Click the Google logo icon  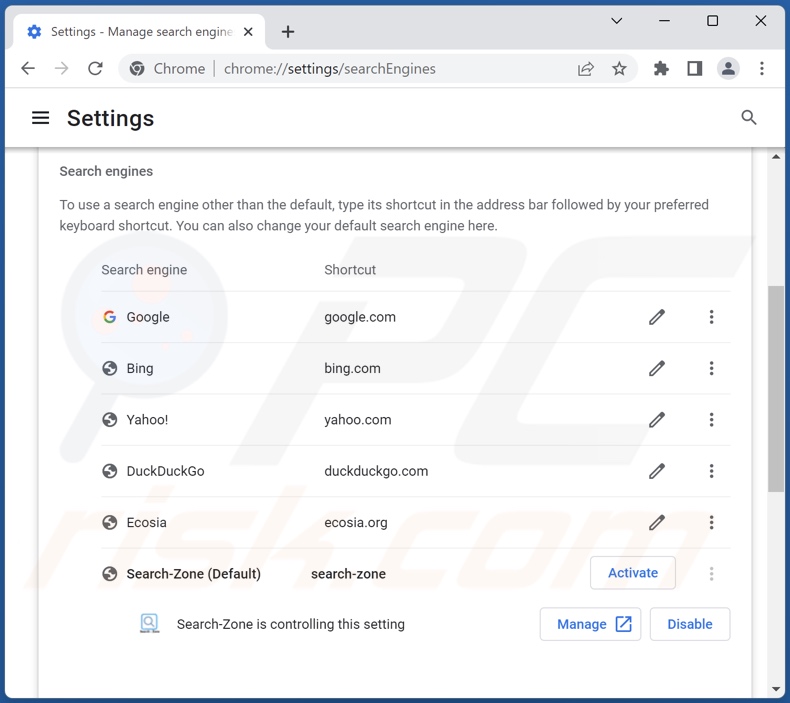[x=109, y=317]
